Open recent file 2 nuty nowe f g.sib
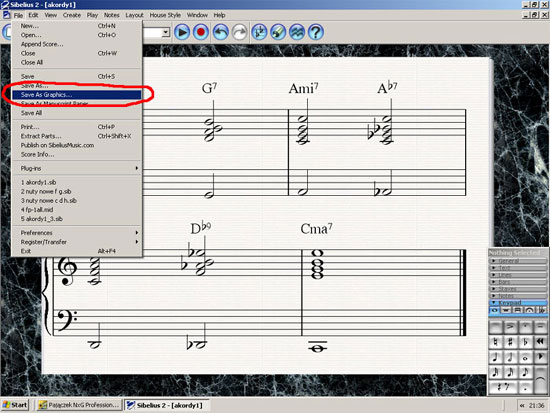The height and width of the screenshot is (413, 550). tap(77, 192)
